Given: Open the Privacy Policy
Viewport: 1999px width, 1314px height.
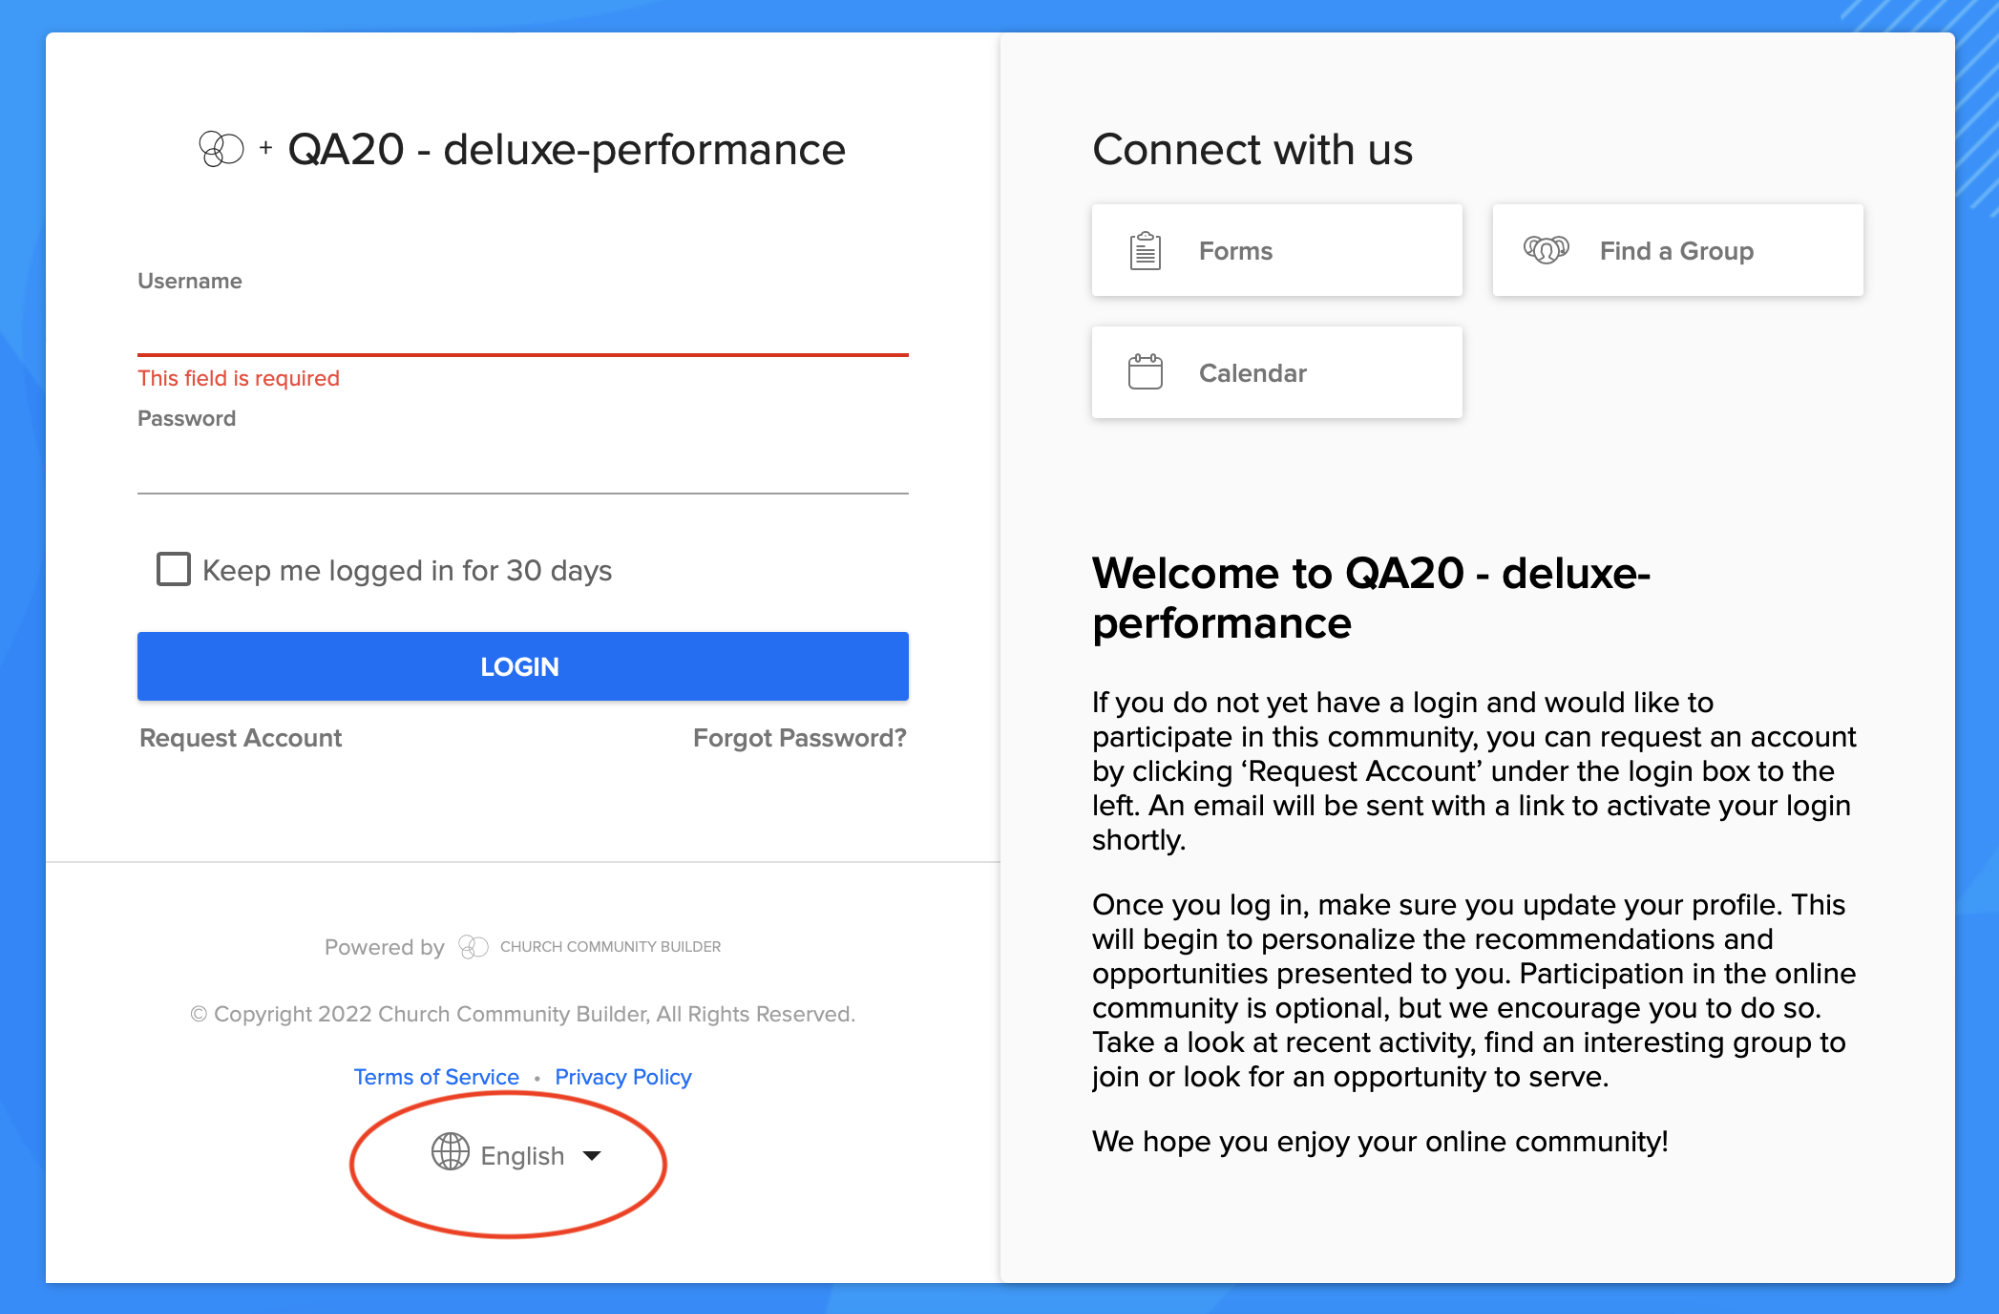Looking at the screenshot, I should click(622, 1076).
